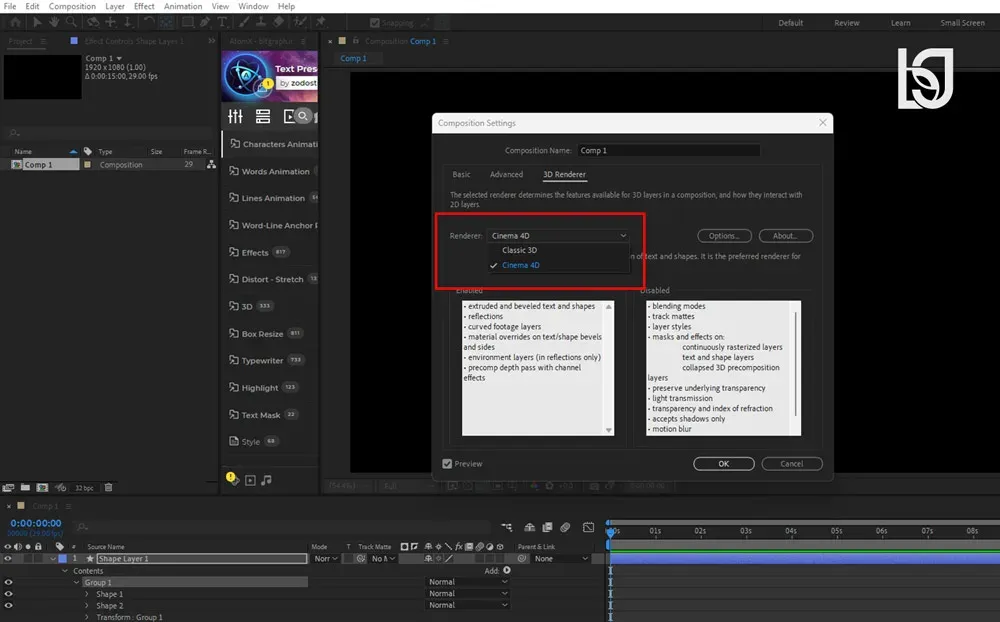The image size is (1000, 622).
Task: Click the AtomX list view icon
Action: [x=263, y=116]
